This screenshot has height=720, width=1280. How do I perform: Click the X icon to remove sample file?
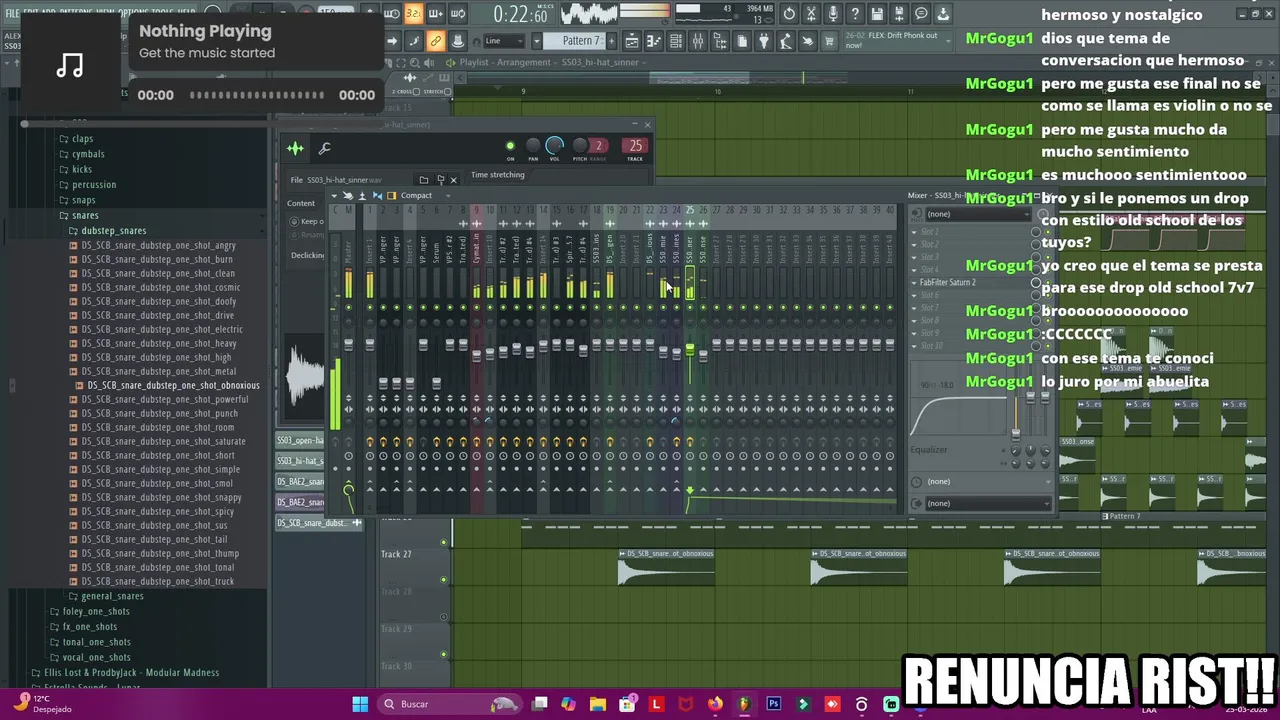point(453,180)
